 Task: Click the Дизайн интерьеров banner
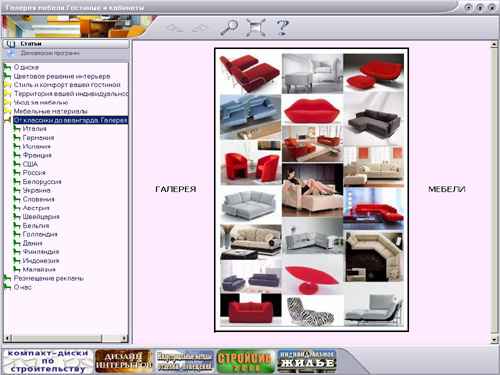[124, 361]
